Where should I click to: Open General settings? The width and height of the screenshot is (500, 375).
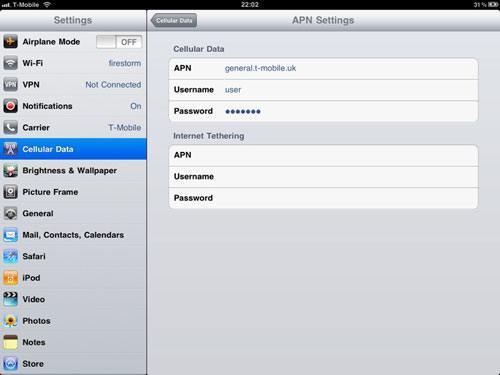(73, 213)
